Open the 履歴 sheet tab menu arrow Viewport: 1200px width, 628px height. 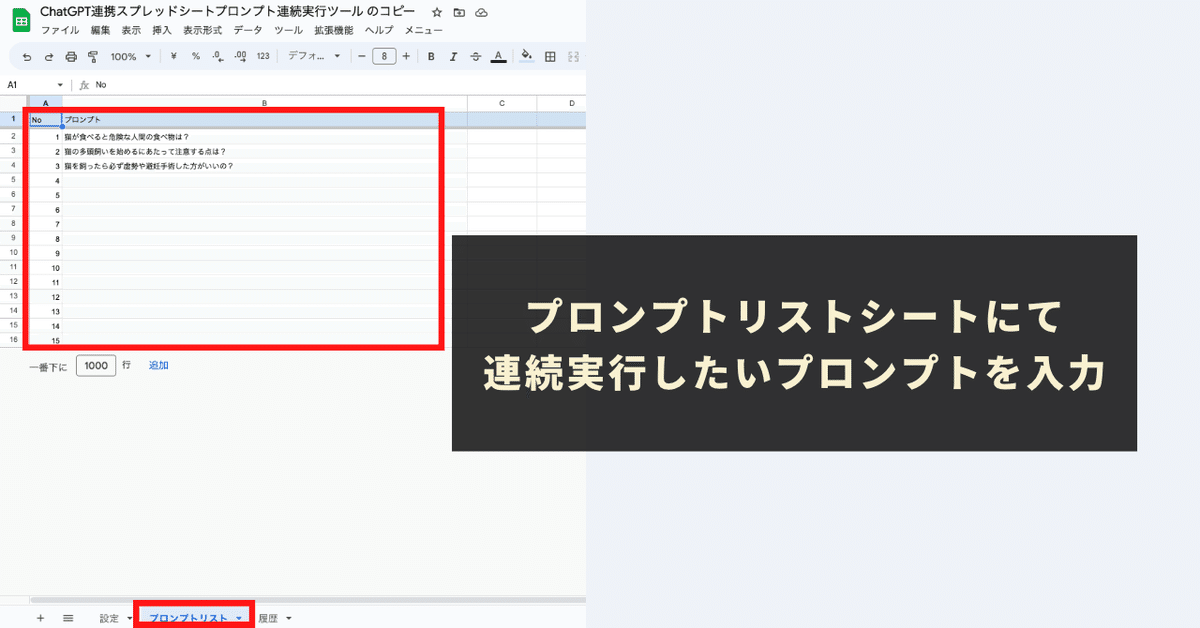click(x=289, y=619)
